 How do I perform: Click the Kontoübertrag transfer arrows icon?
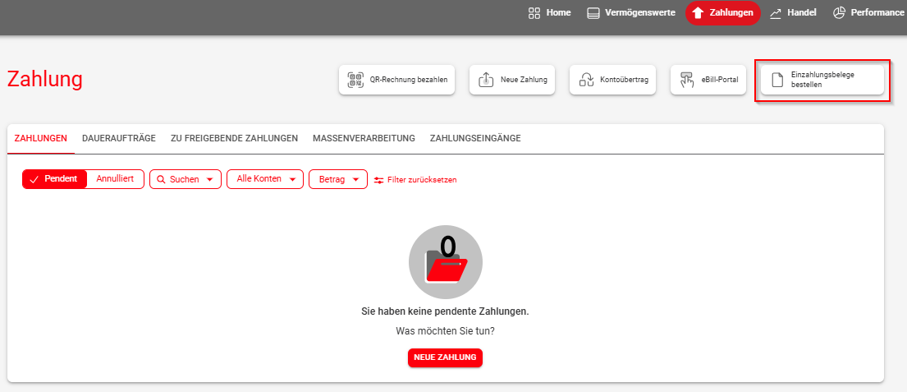(x=587, y=80)
